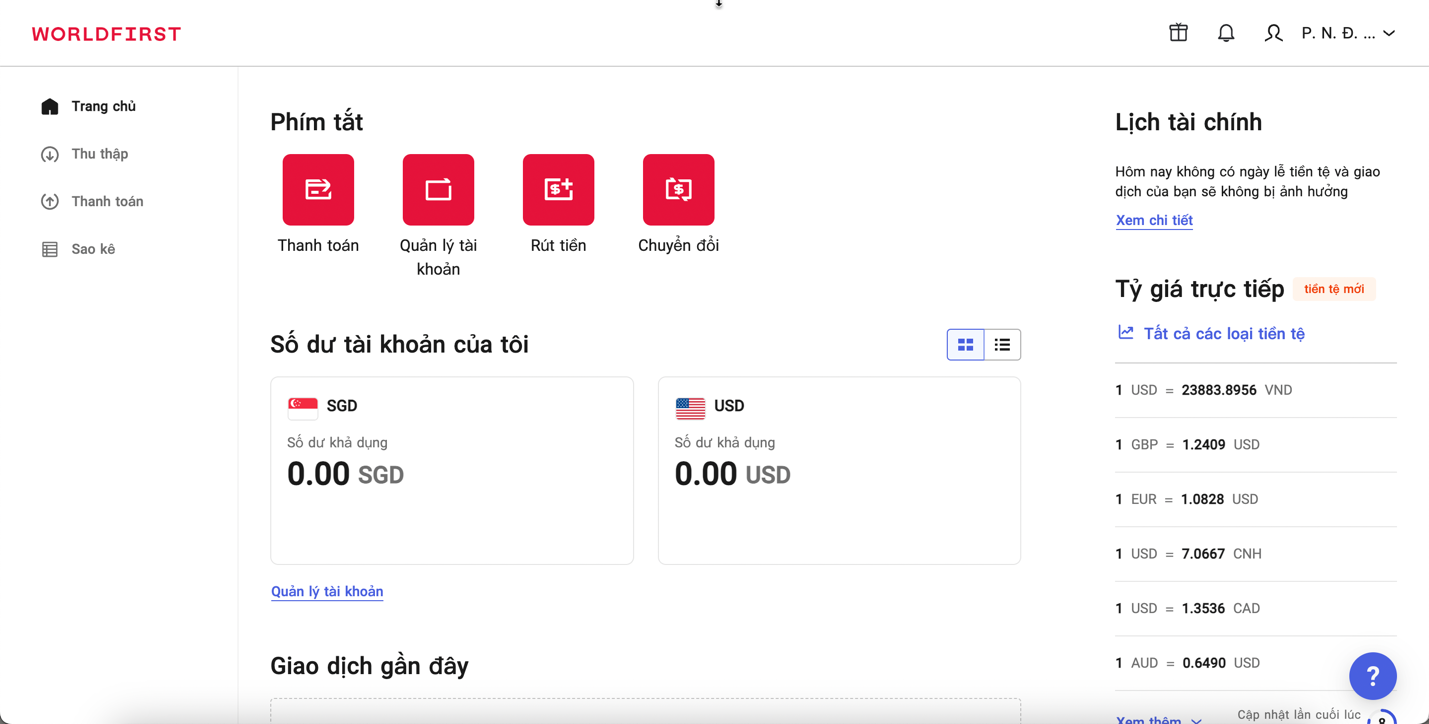Click Quản lý tài khoản link below balances
The image size is (1429, 724).
pos(327,592)
